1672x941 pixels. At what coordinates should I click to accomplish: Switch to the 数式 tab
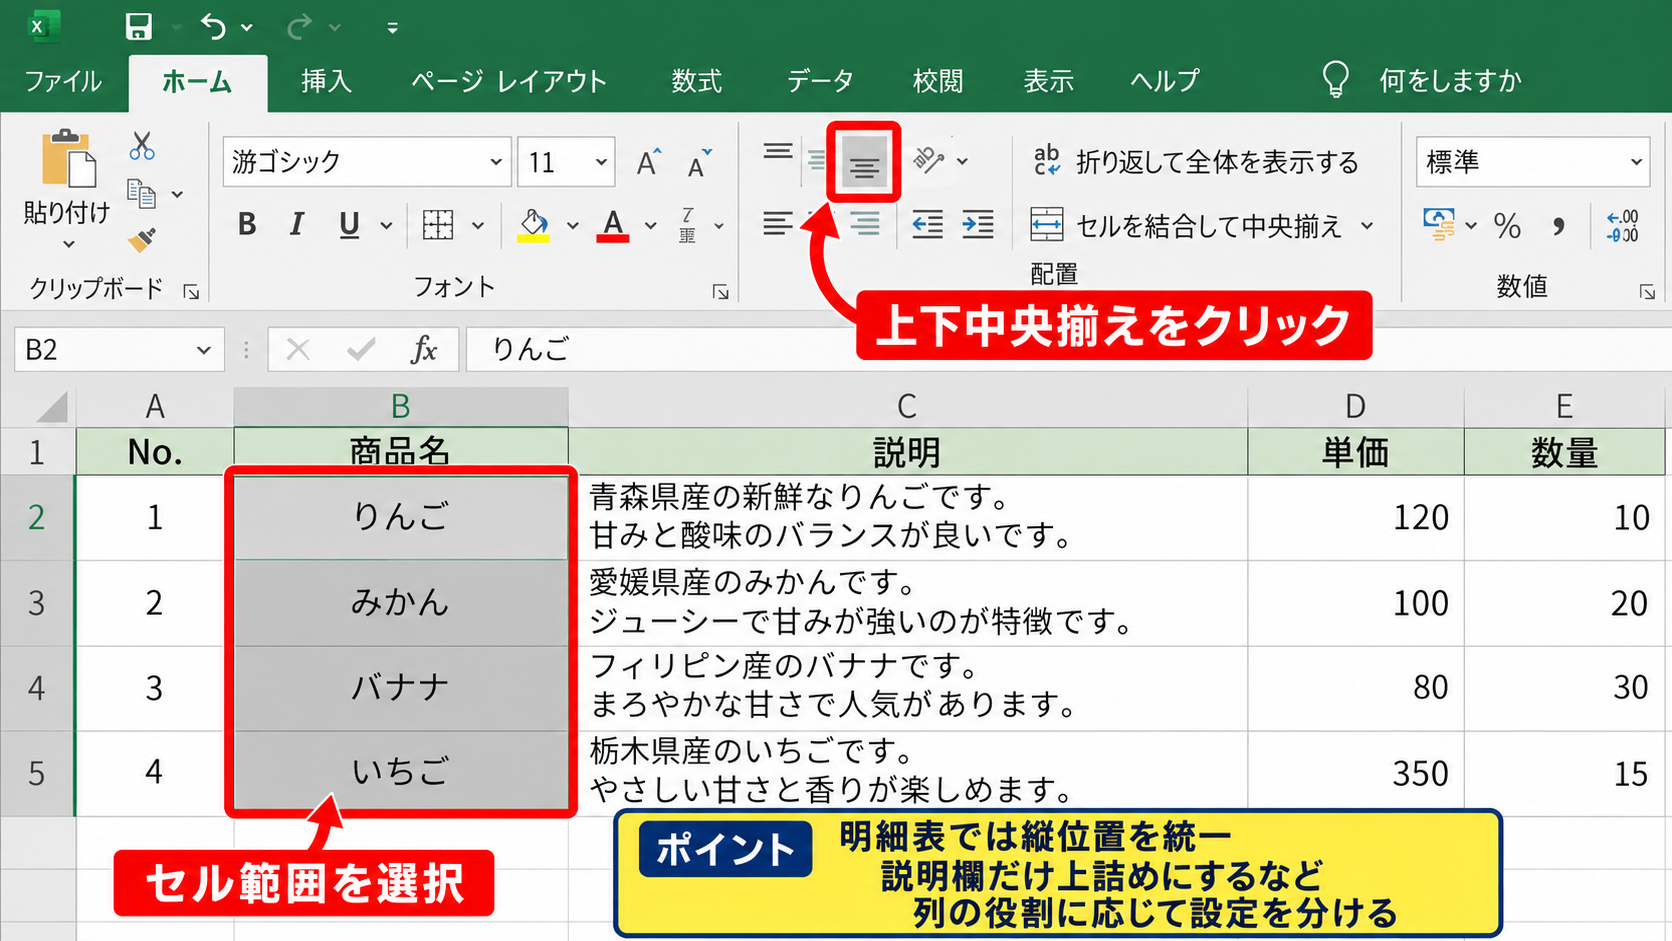click(x=696, y=81)
